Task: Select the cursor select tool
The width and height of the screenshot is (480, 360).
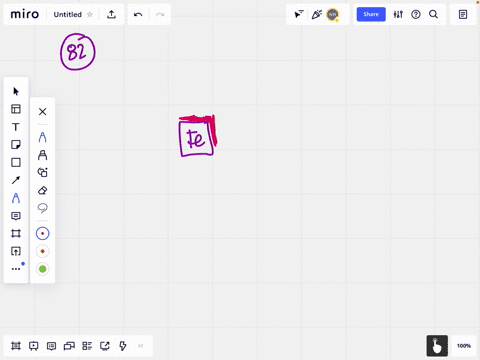Action: pos(16,91)
